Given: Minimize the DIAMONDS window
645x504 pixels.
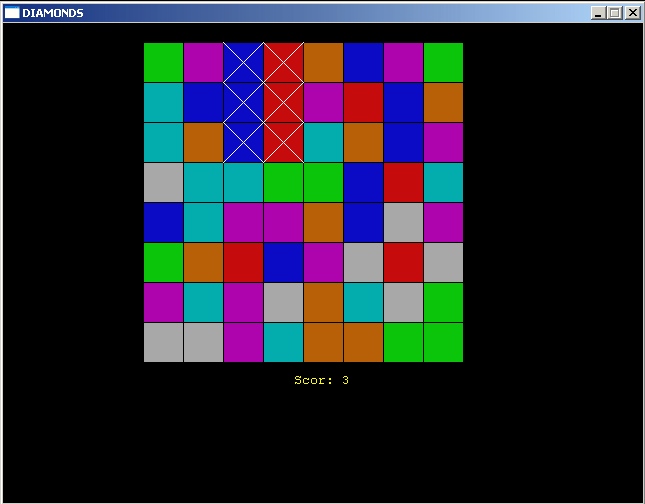Looking at the screenshot, I should (x=599, y=13).
